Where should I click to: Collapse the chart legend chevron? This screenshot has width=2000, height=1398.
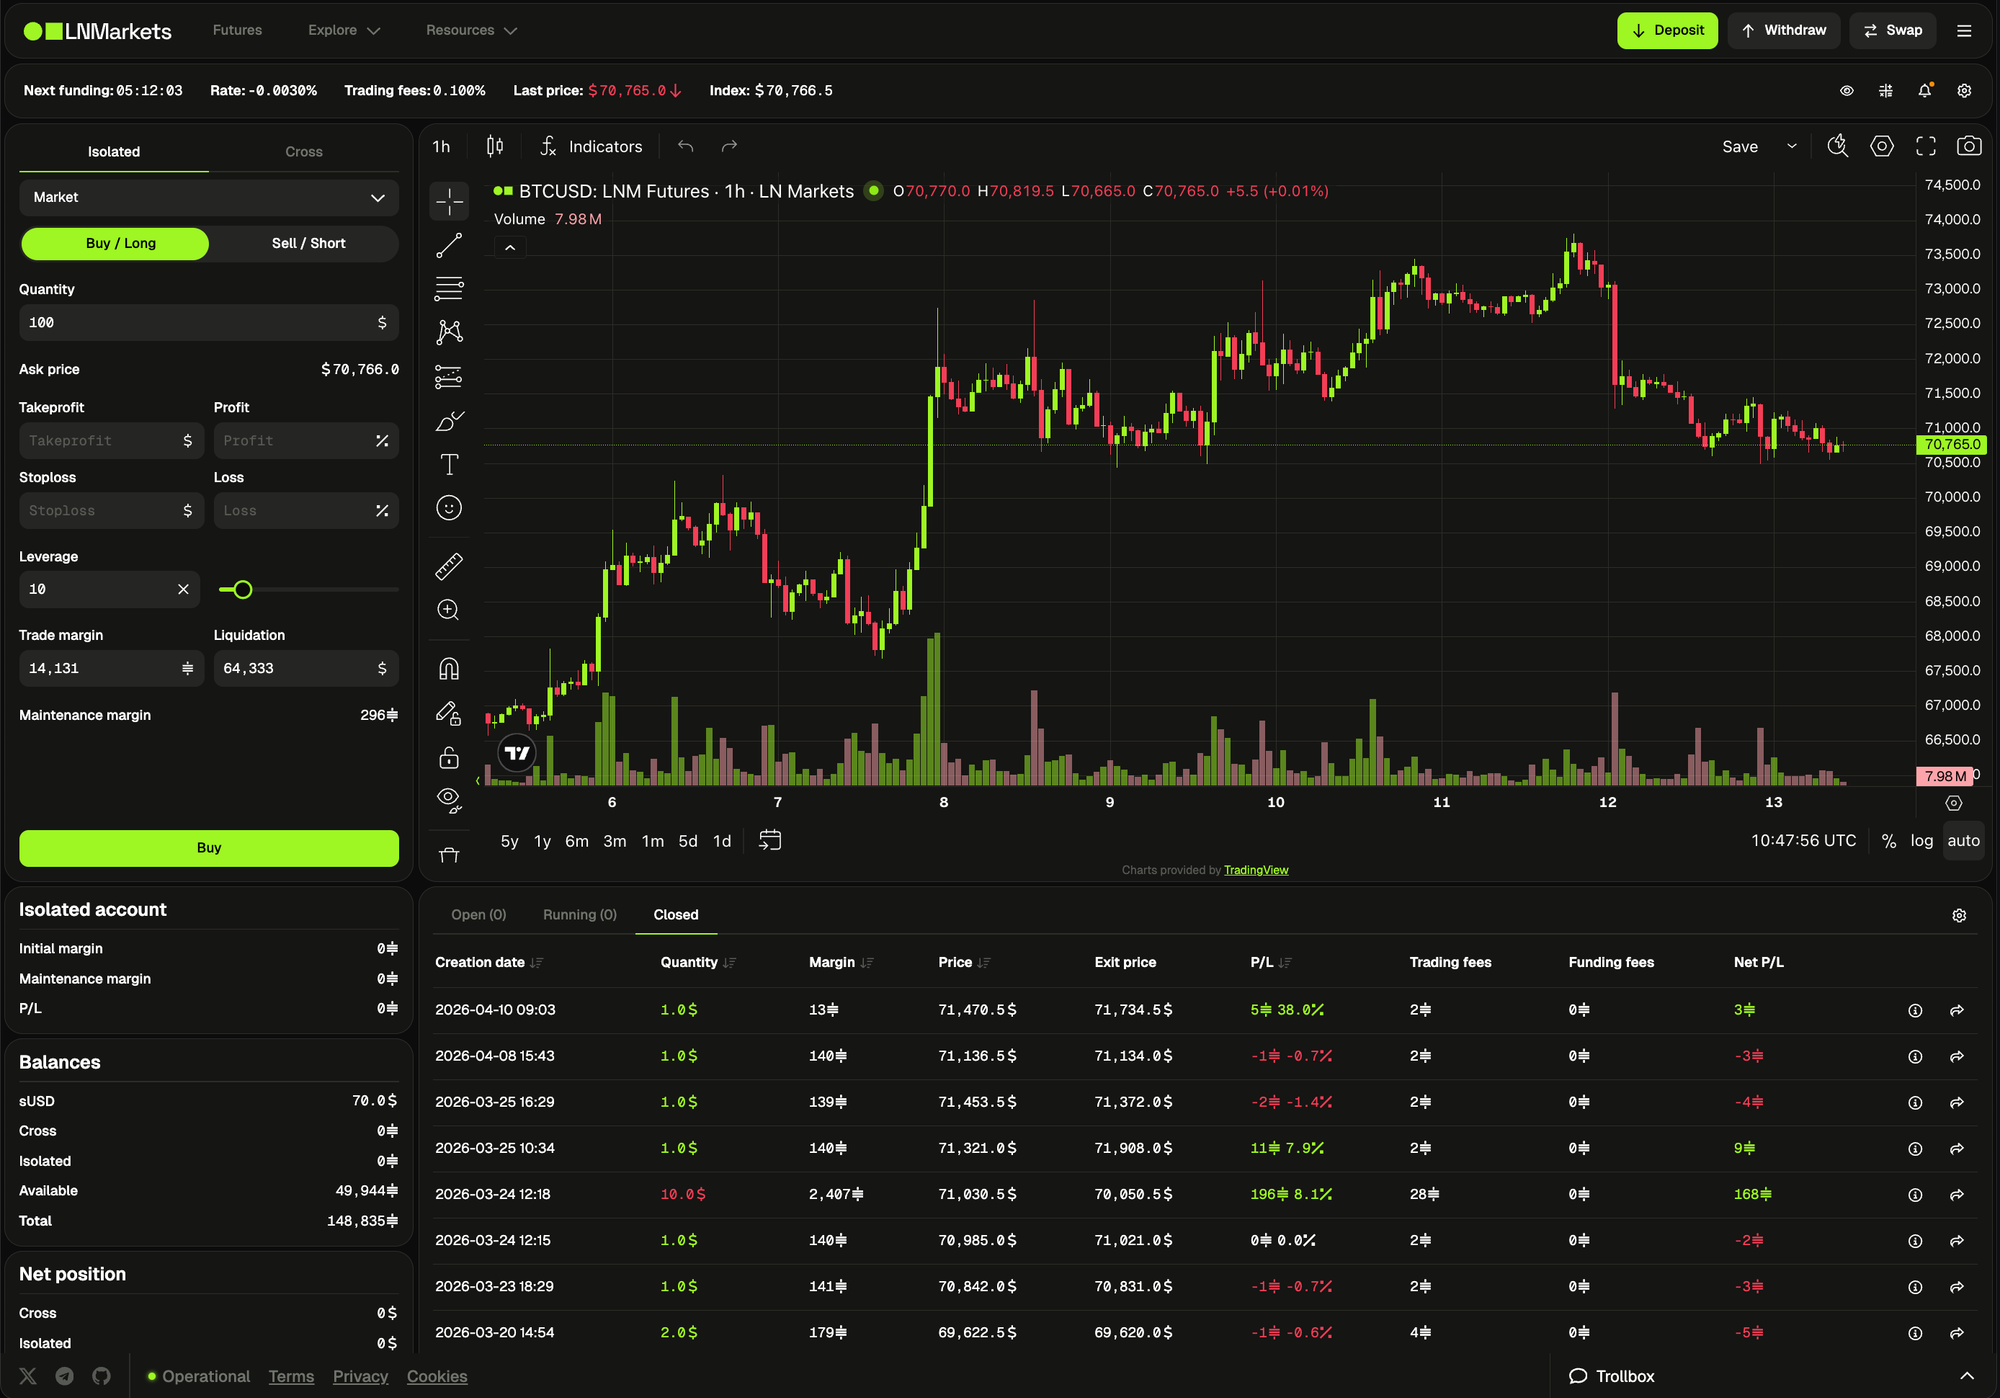[510, 248]
